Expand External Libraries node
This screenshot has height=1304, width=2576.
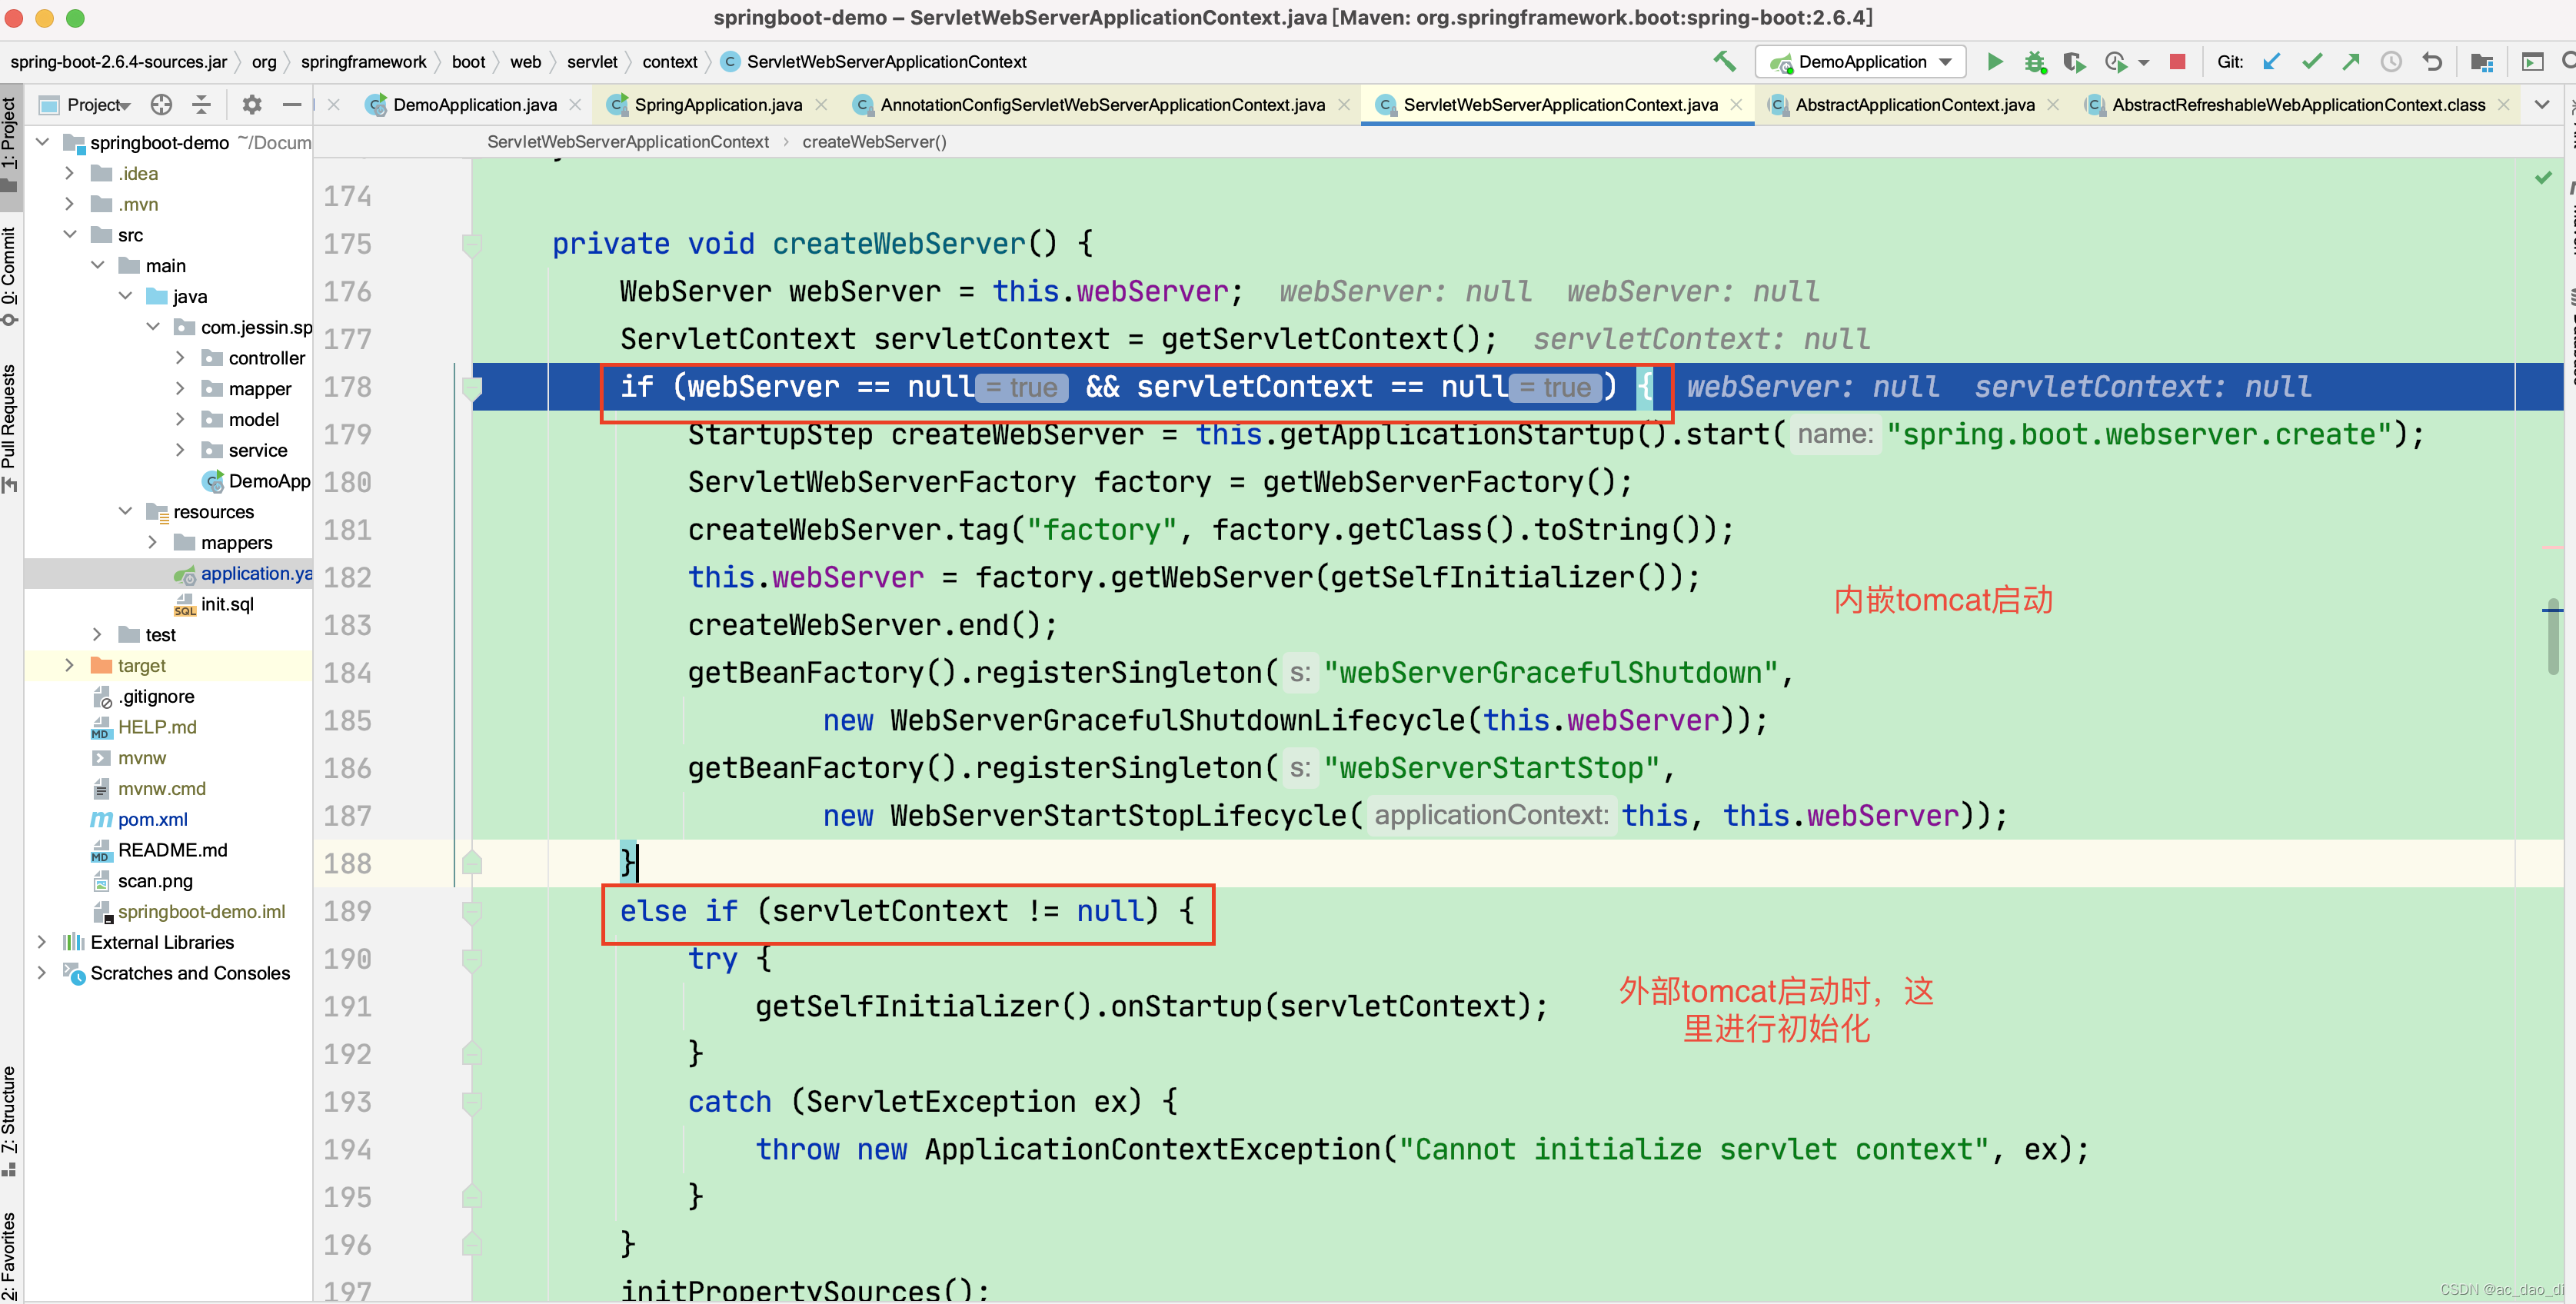click(x=41, y=943)
